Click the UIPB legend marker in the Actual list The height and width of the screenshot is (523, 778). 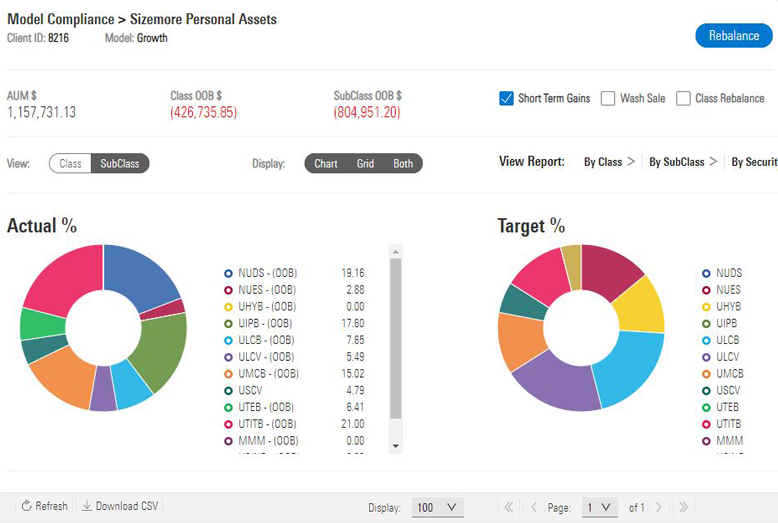pos(228,324)
